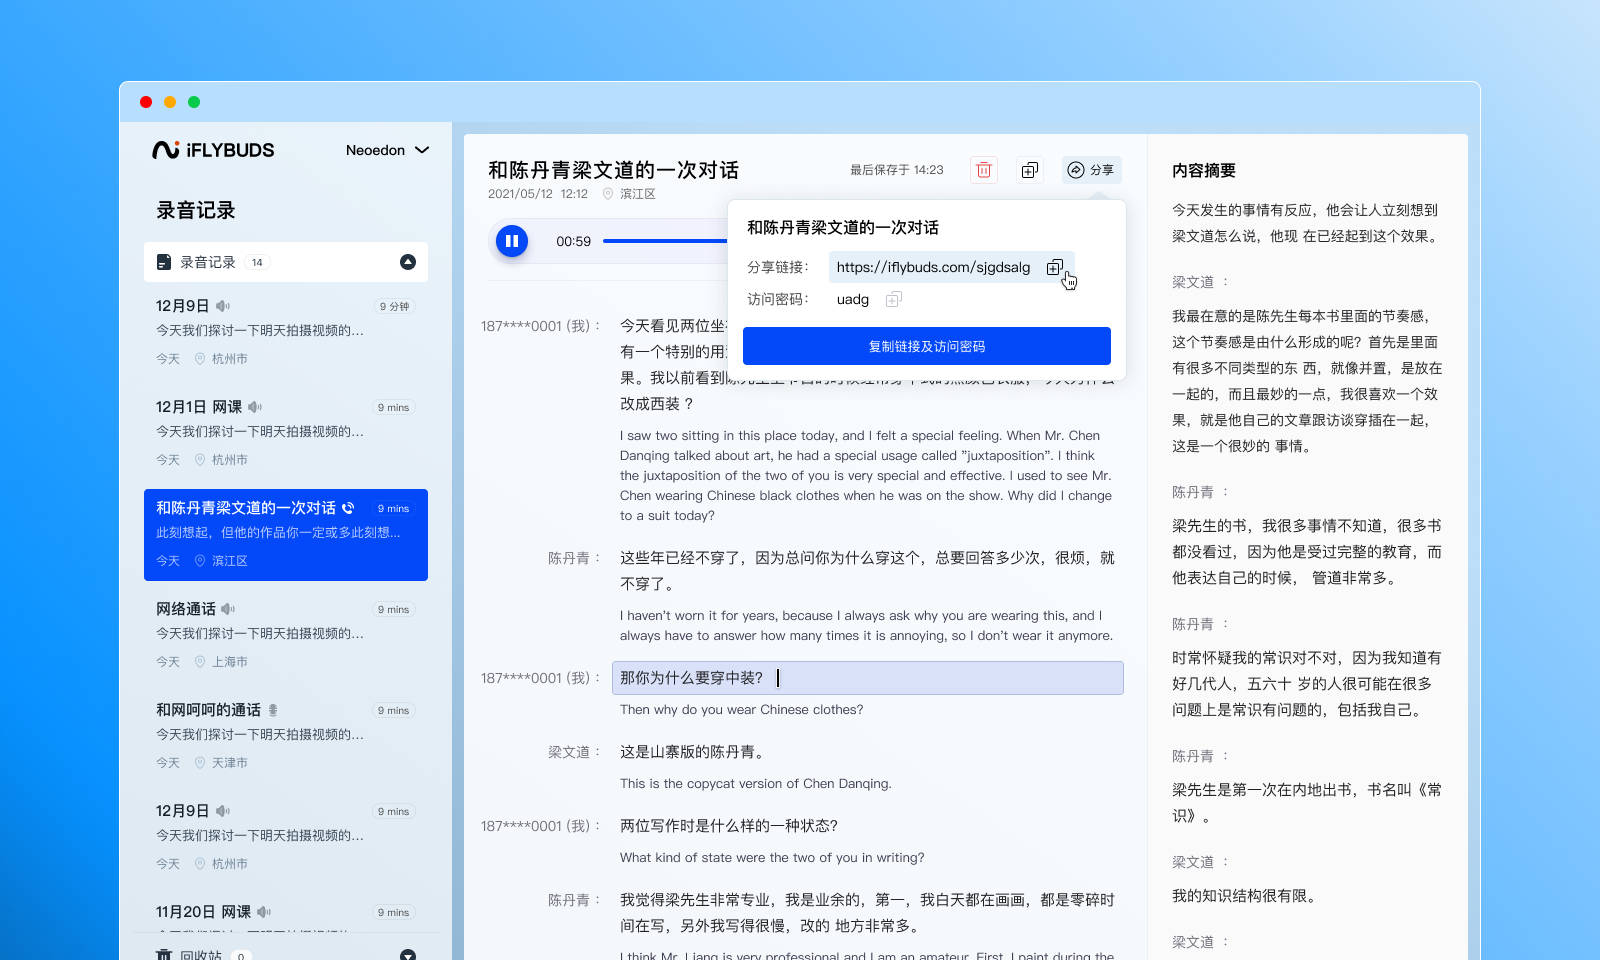The height and width of the screenshot is (960, 1600).
Task: Click speaker icon on 网络通话 recording
Action: (229, 609)
